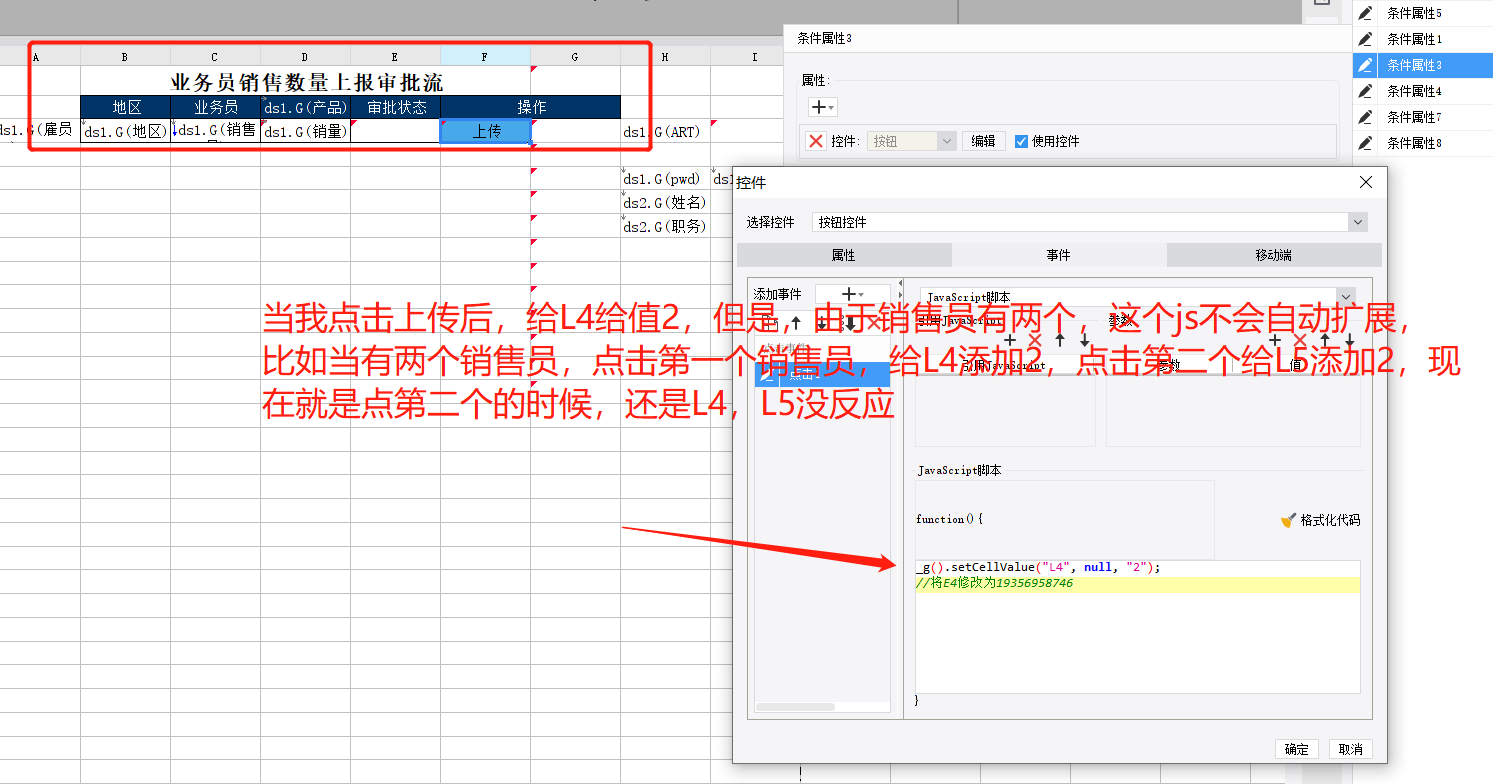Click pencil icon for 条件属性4
The image size is (1493, 784).
click(x=1366, y=91)
